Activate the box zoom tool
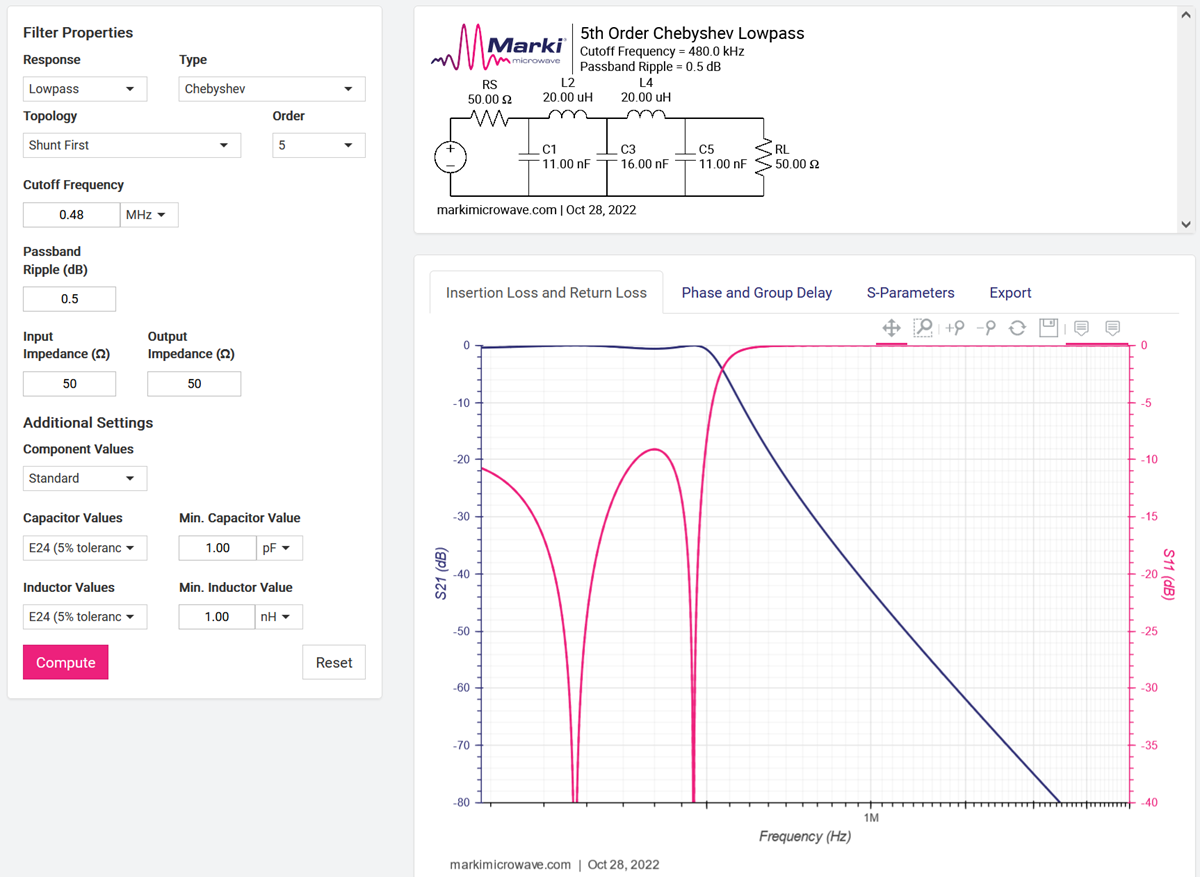 click(923, 328)
